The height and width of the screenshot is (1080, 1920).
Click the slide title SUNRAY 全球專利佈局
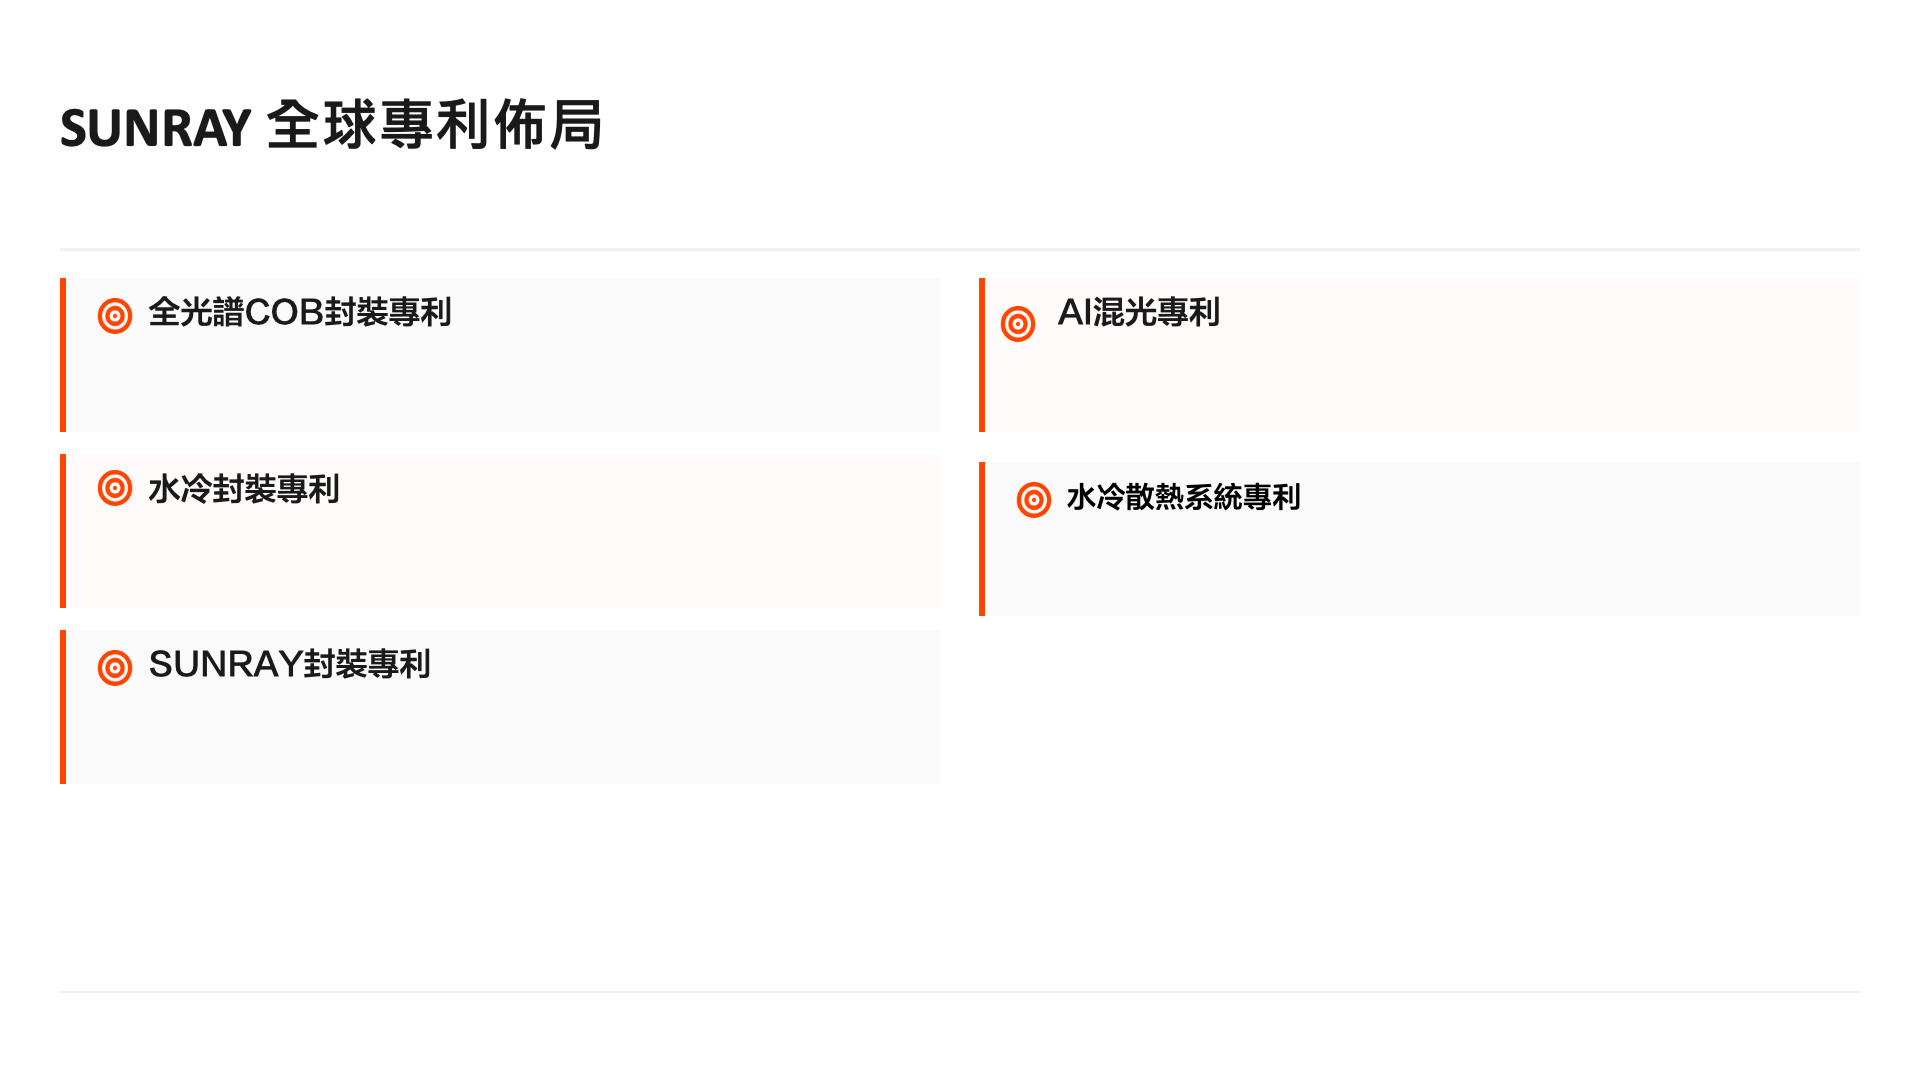point(331,126)
